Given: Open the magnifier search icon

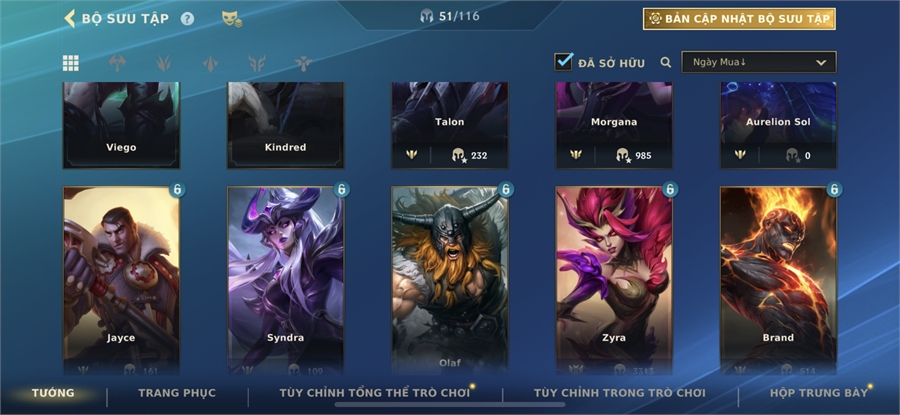Looking at the screenshot, I should (666, 62).
